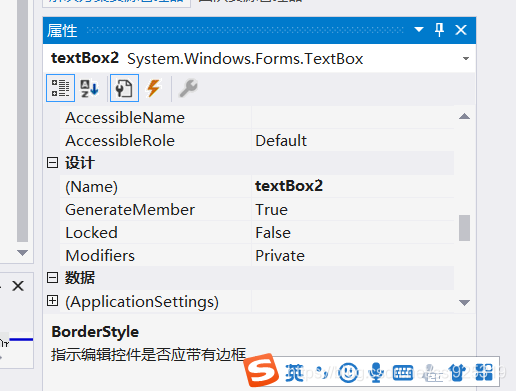Viewport: 516px width, 391px height.
Task: Toggle auto-hide pin for Properties panel
Action: point(439,30)
